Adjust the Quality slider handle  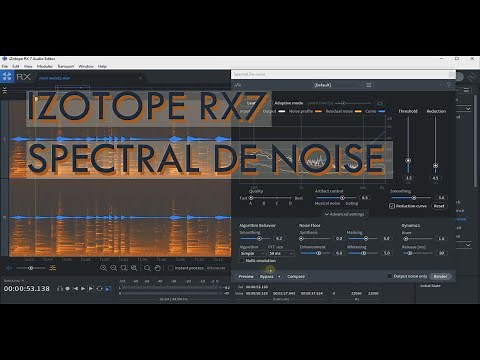[251, 198]
